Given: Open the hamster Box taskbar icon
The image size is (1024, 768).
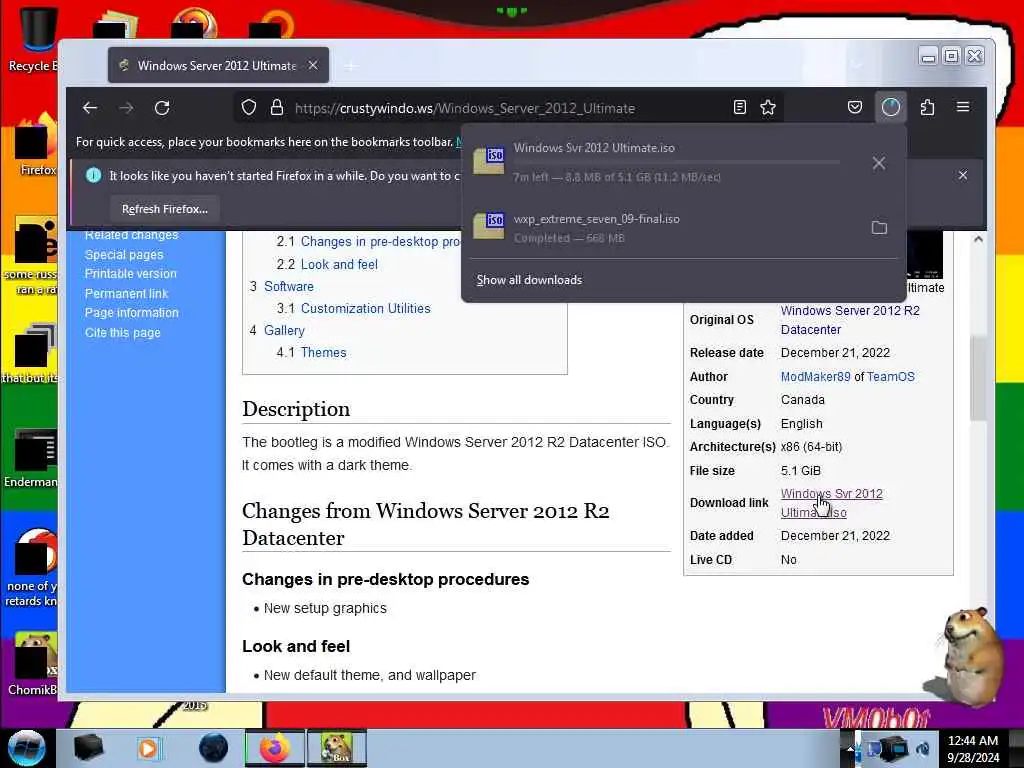Looking at the screenshot, I should [337, 748].
